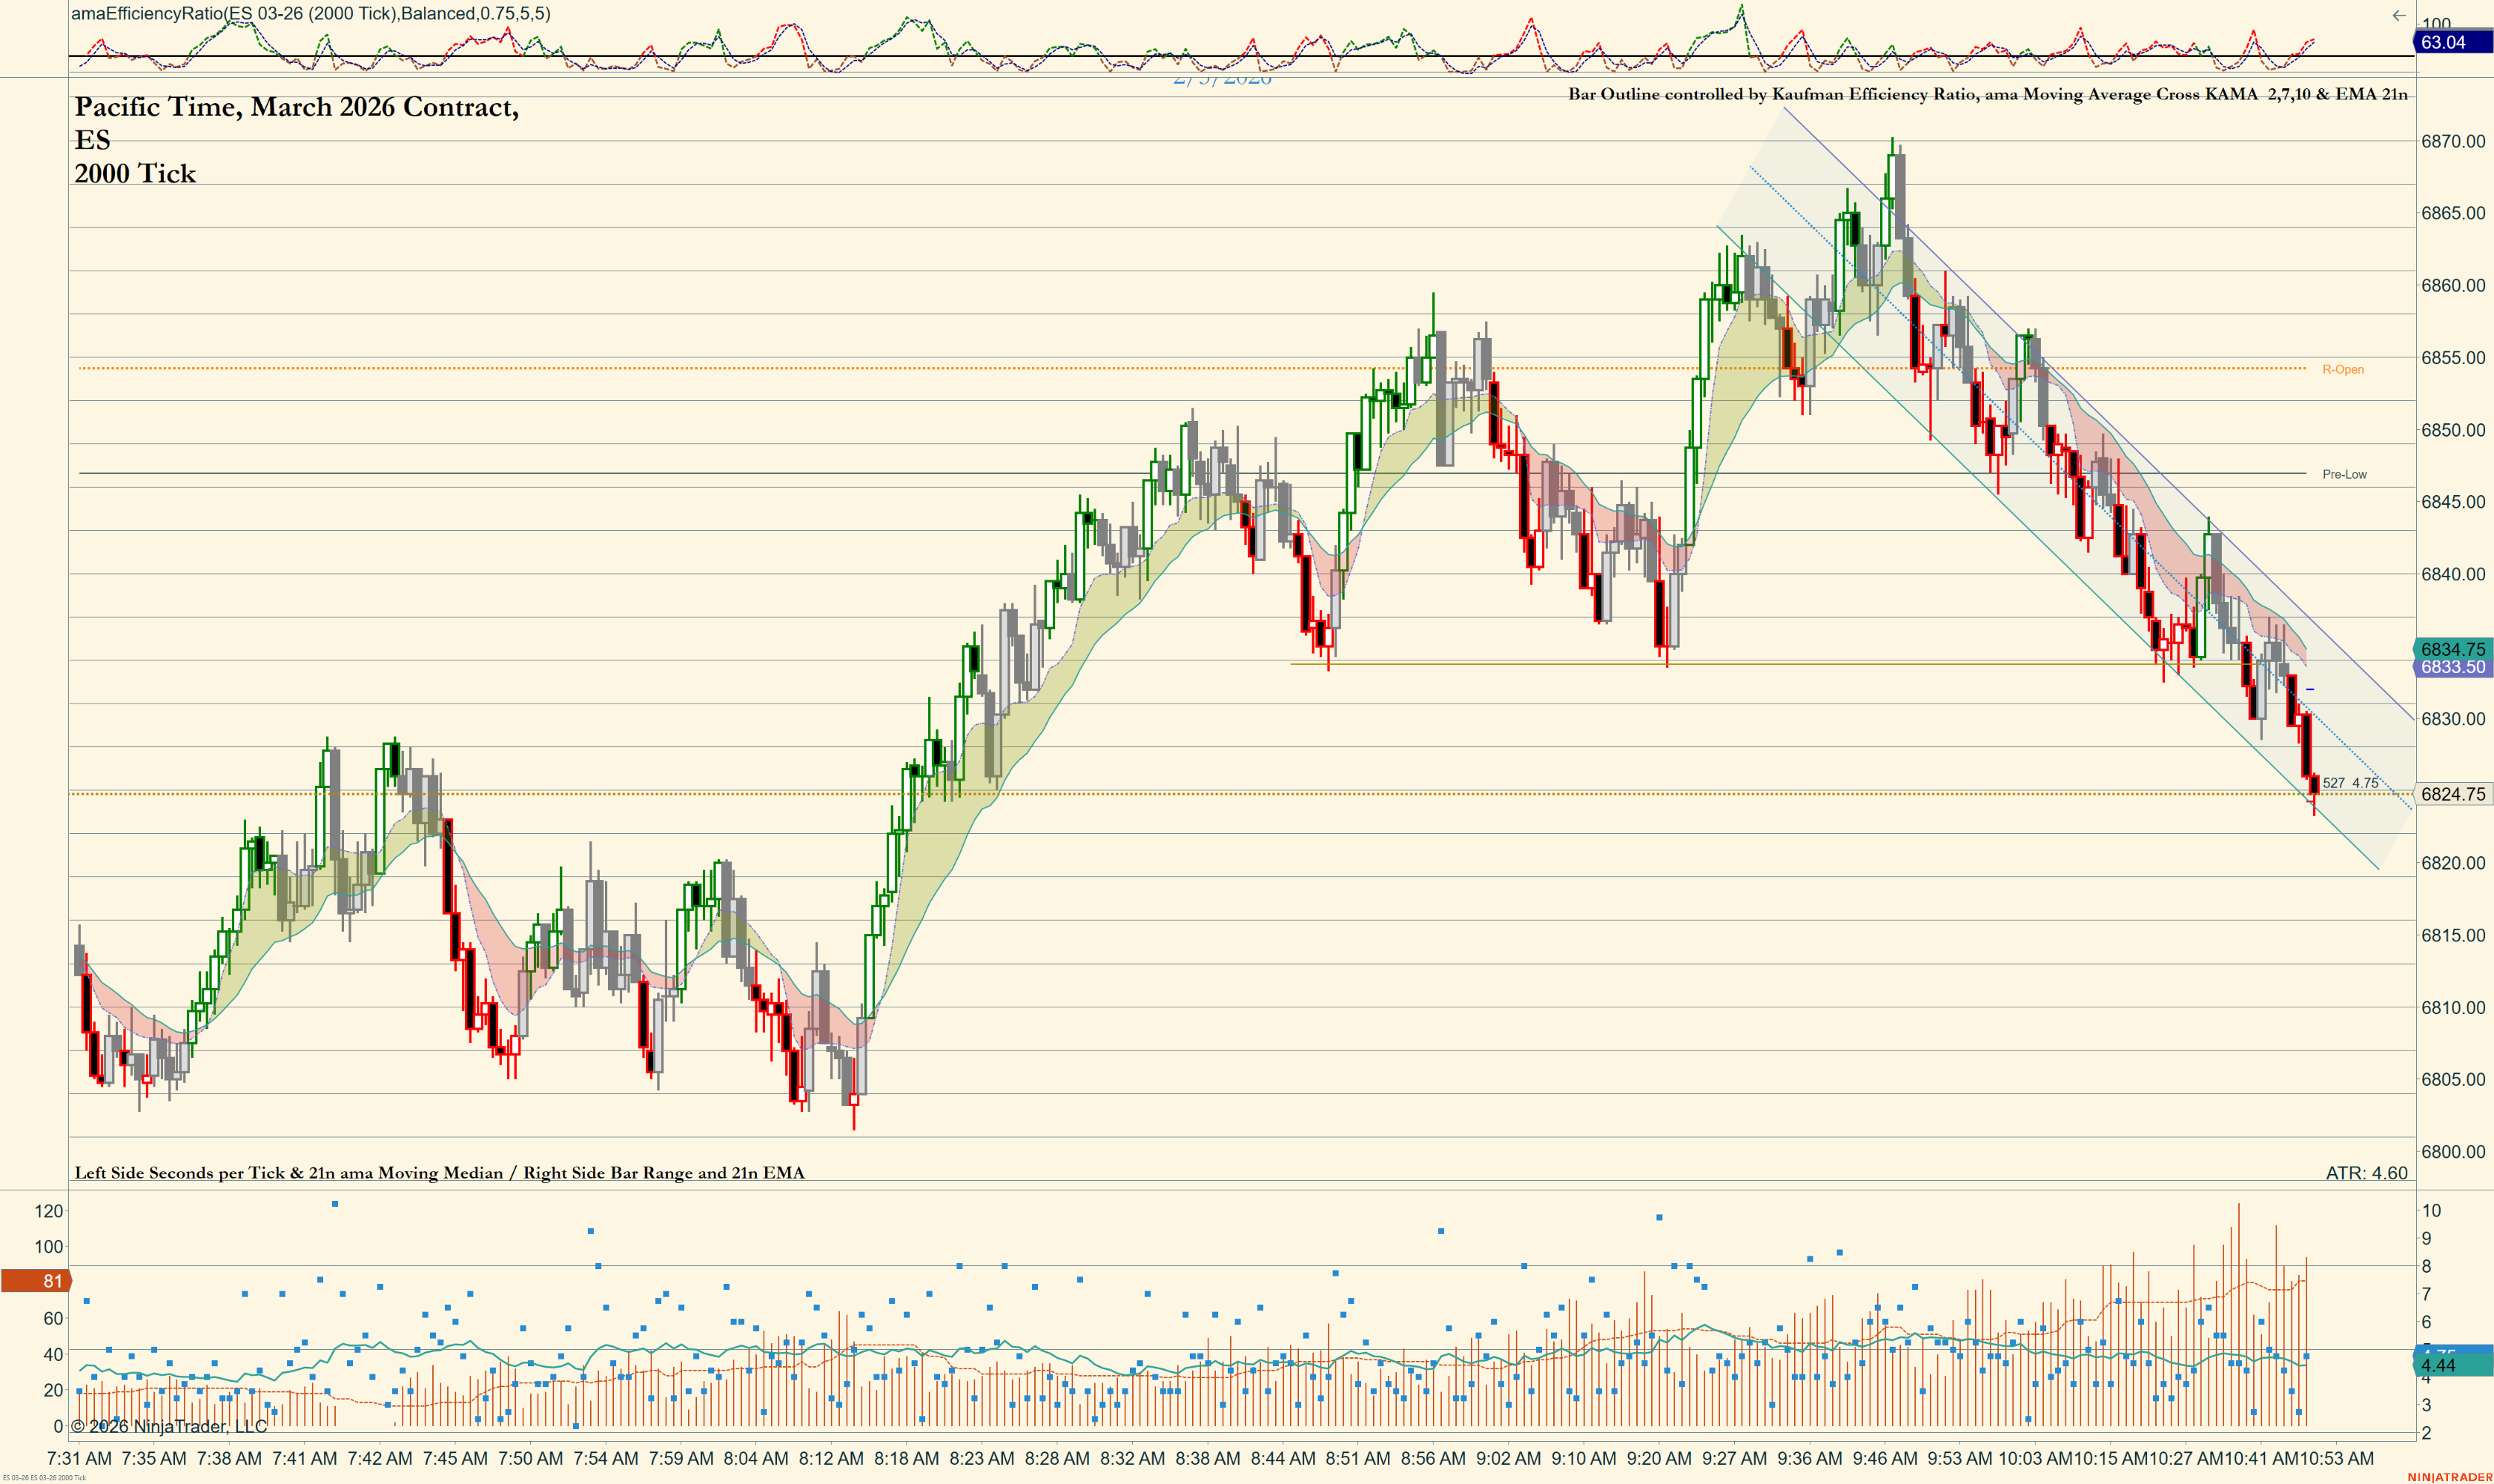Click the 10:53 AM time axis label
Screen dimensions: 2494x1484
pos(2336,1458)
